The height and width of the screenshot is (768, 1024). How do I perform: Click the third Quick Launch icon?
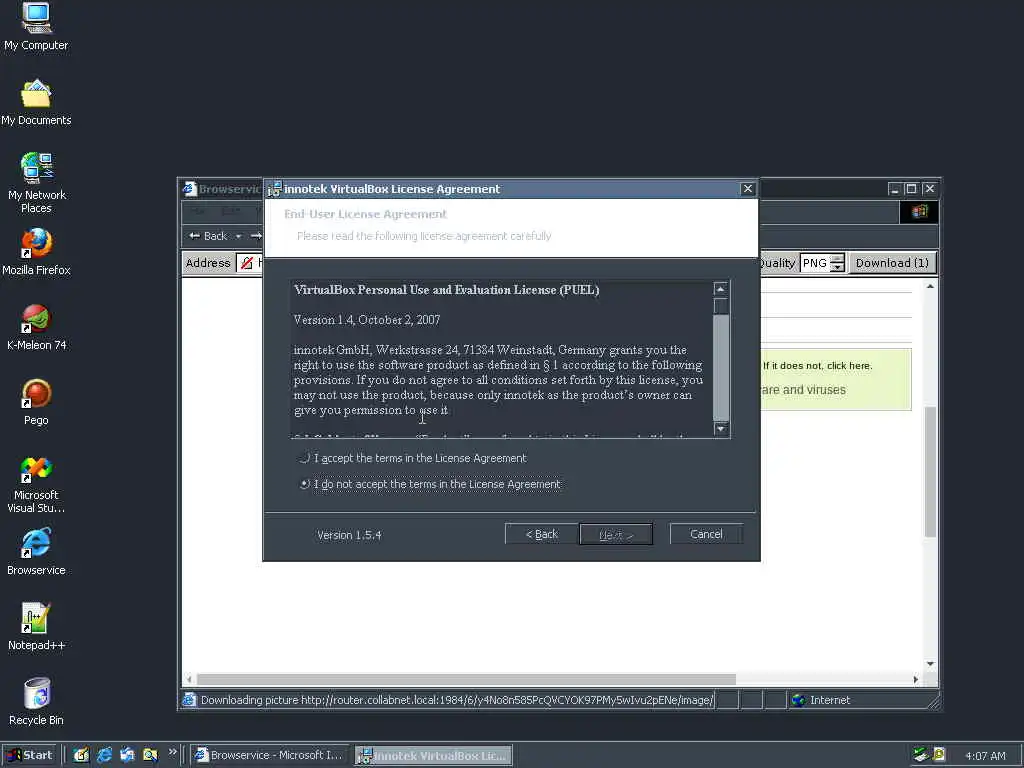[x=127, y=755]
